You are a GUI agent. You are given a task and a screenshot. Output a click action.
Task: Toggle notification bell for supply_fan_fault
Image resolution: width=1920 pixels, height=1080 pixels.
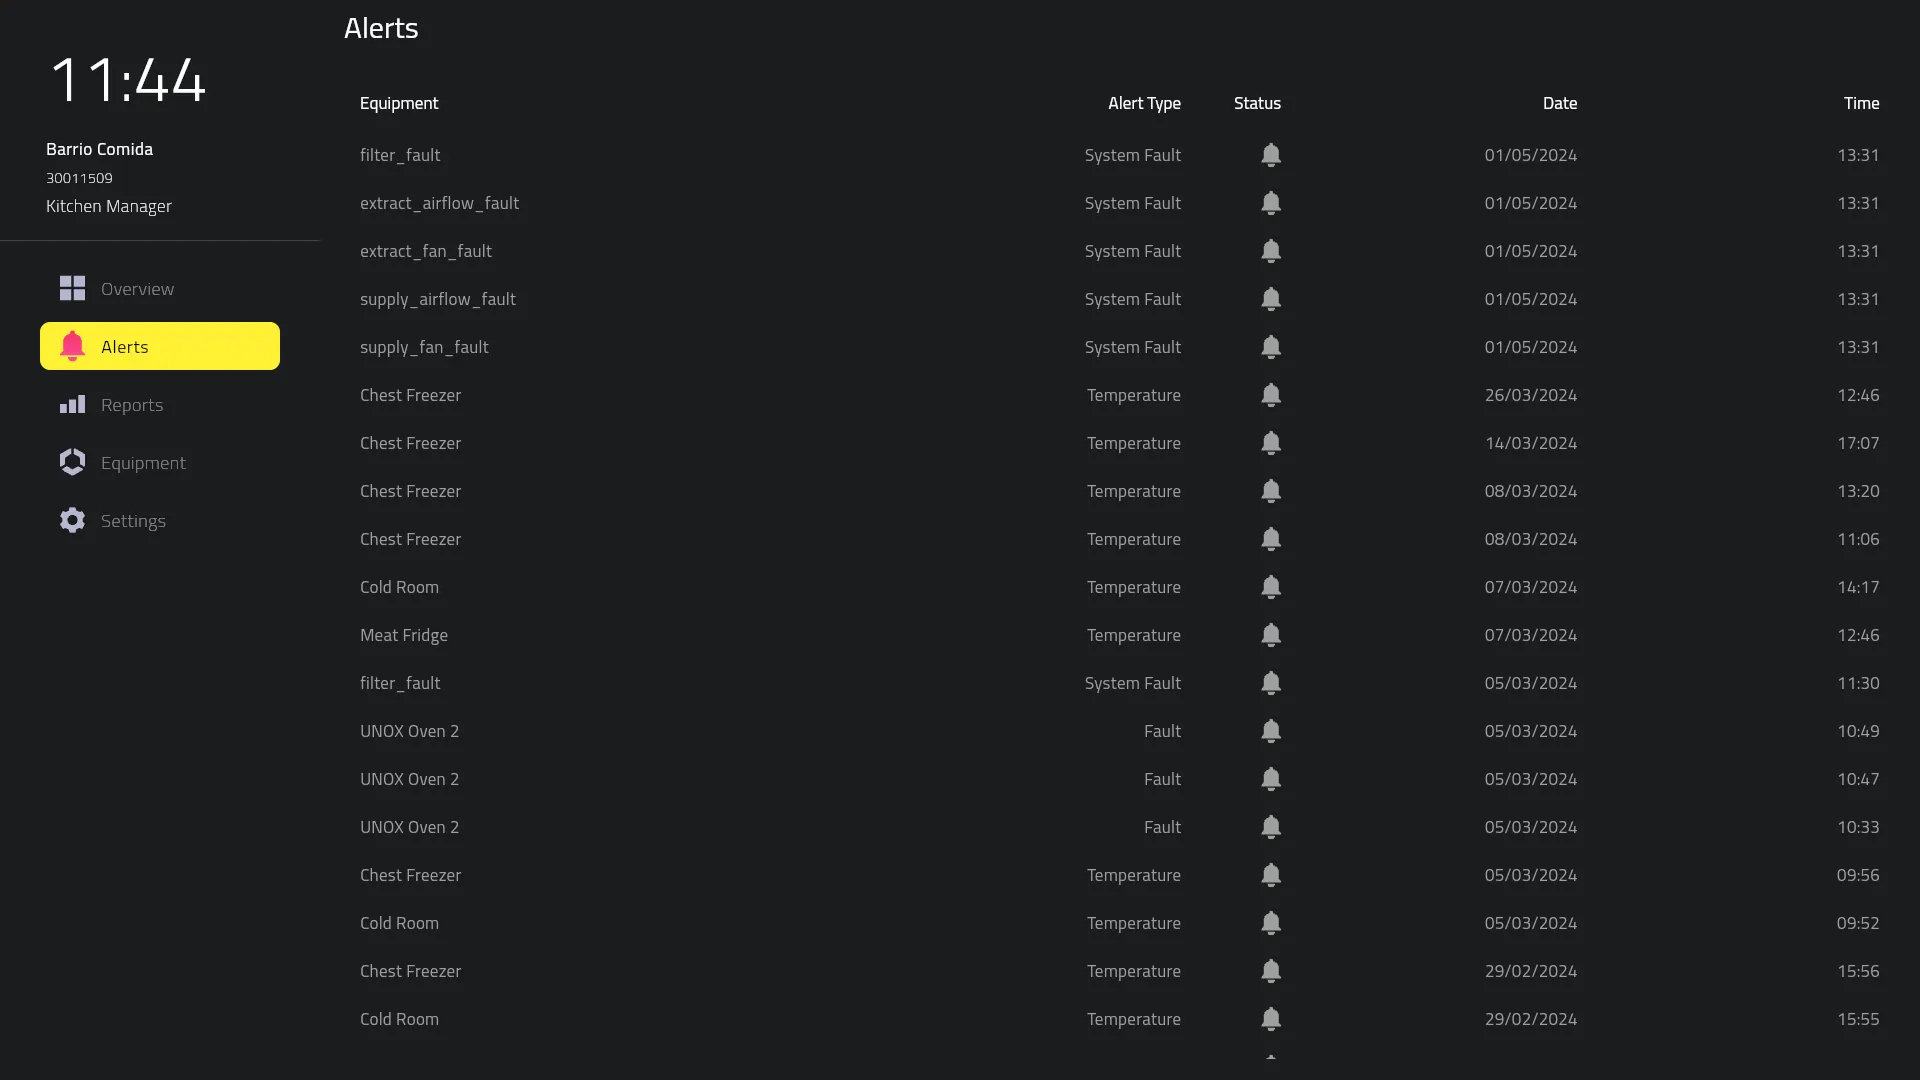pos(1270,347)
